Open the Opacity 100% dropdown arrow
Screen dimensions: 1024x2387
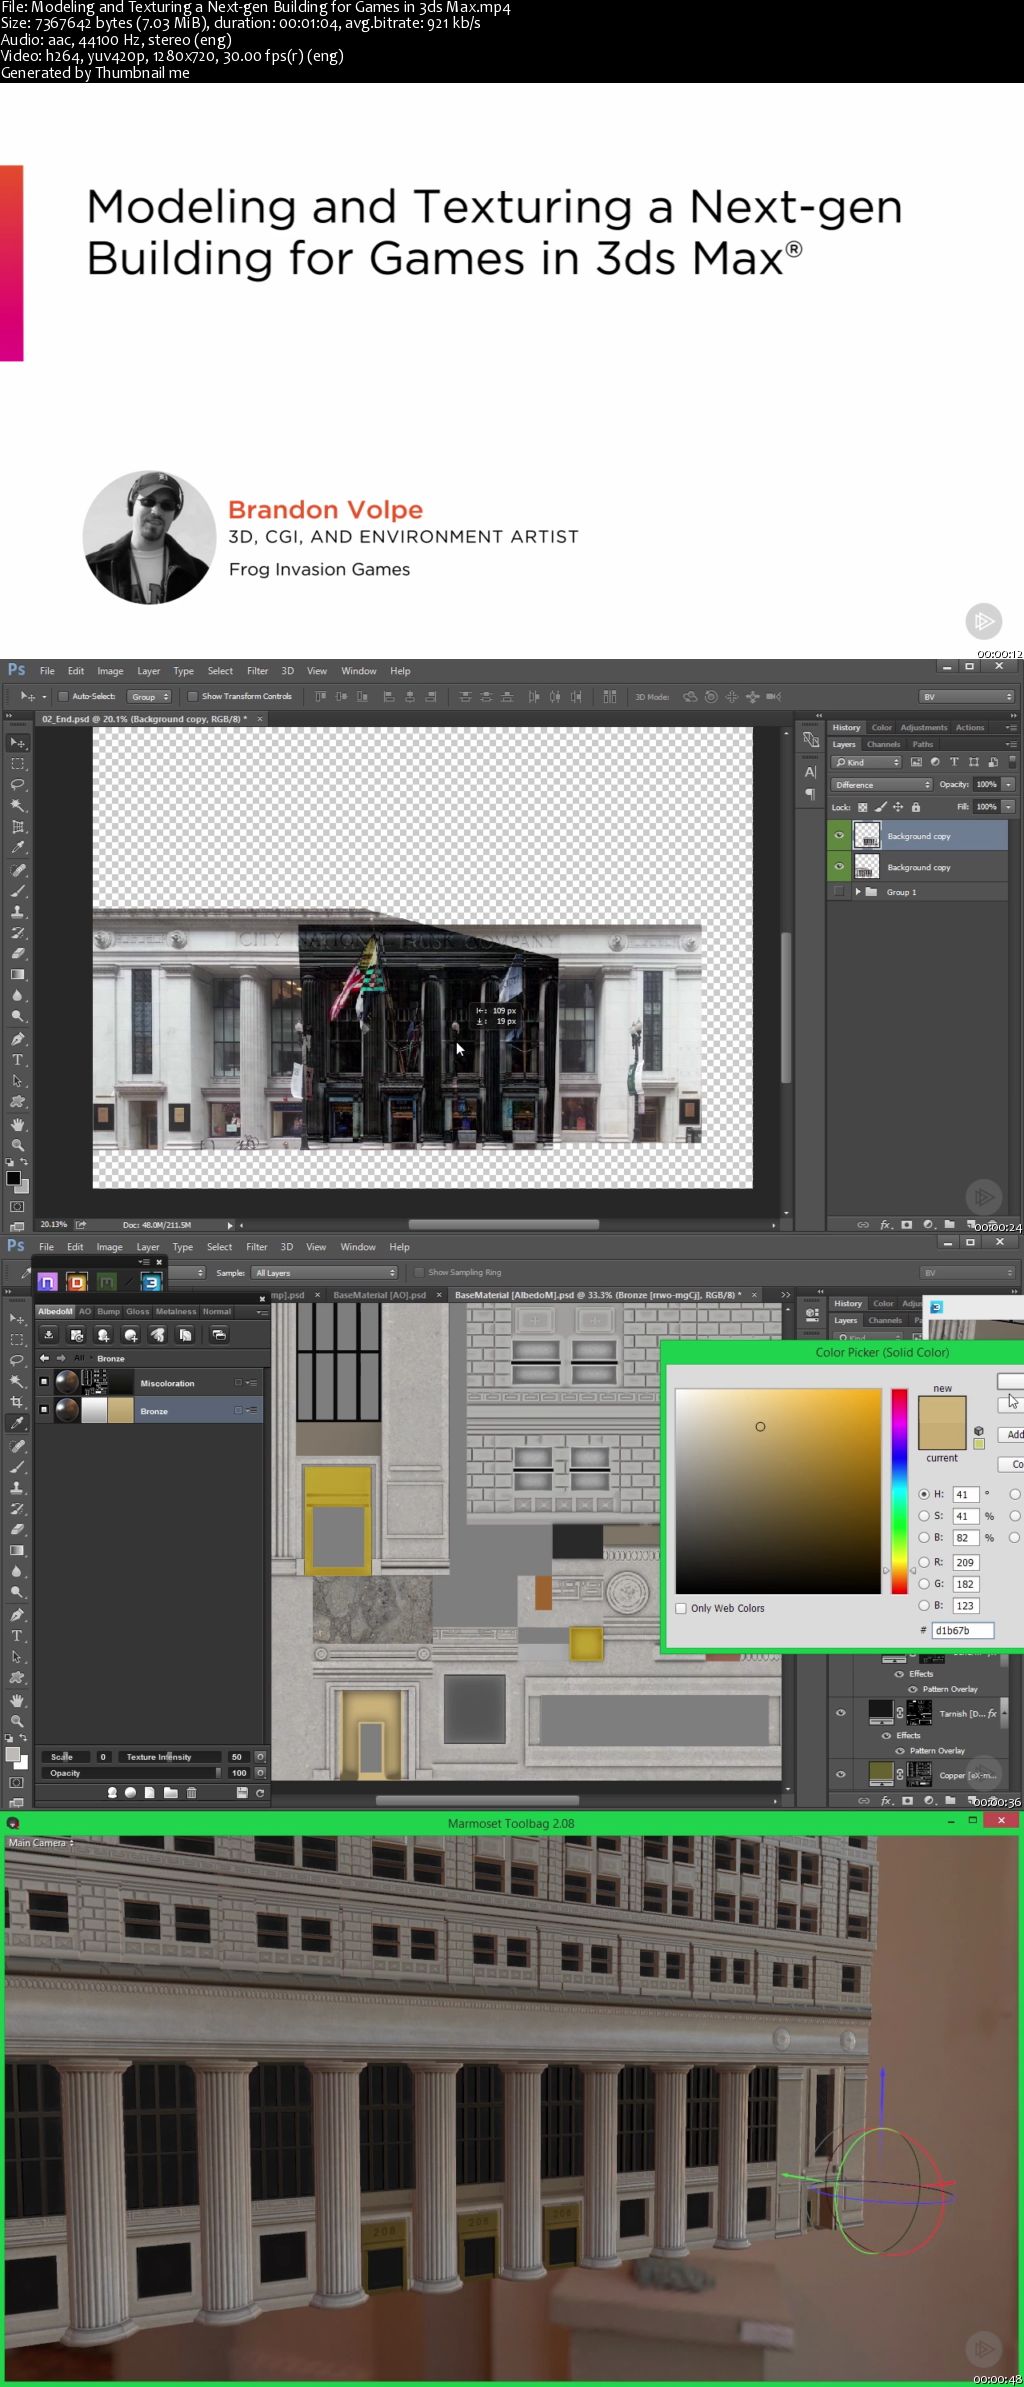(1009, 784)
